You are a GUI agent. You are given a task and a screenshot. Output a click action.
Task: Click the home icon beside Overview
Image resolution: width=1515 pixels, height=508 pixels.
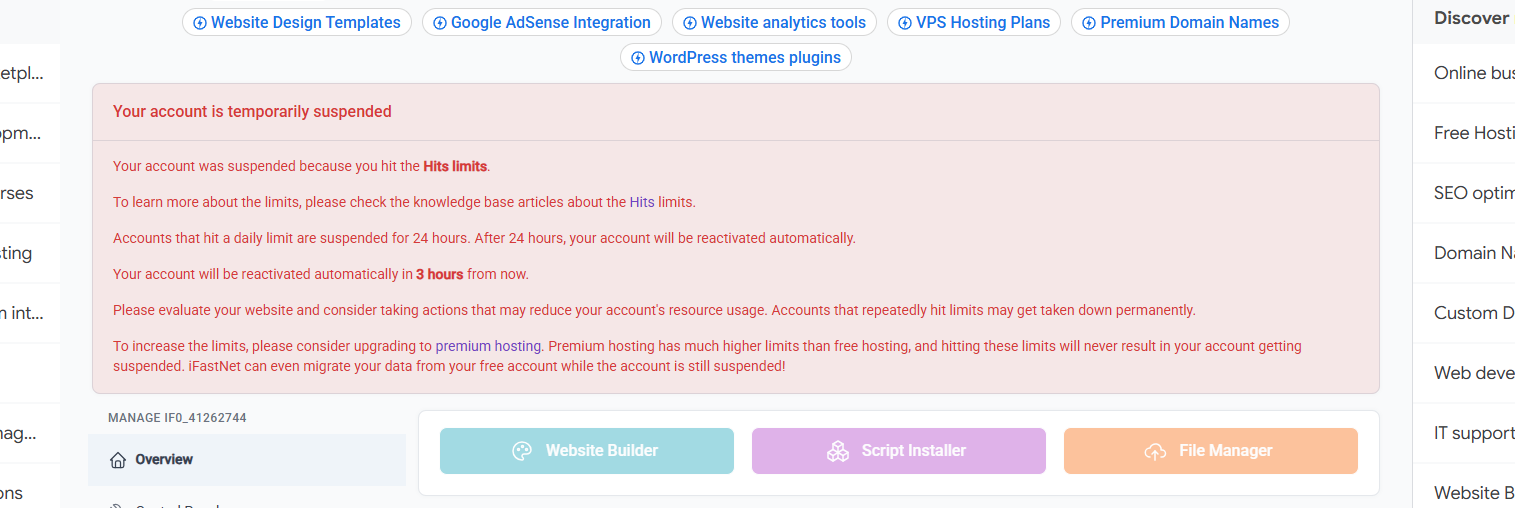(118, 460)
